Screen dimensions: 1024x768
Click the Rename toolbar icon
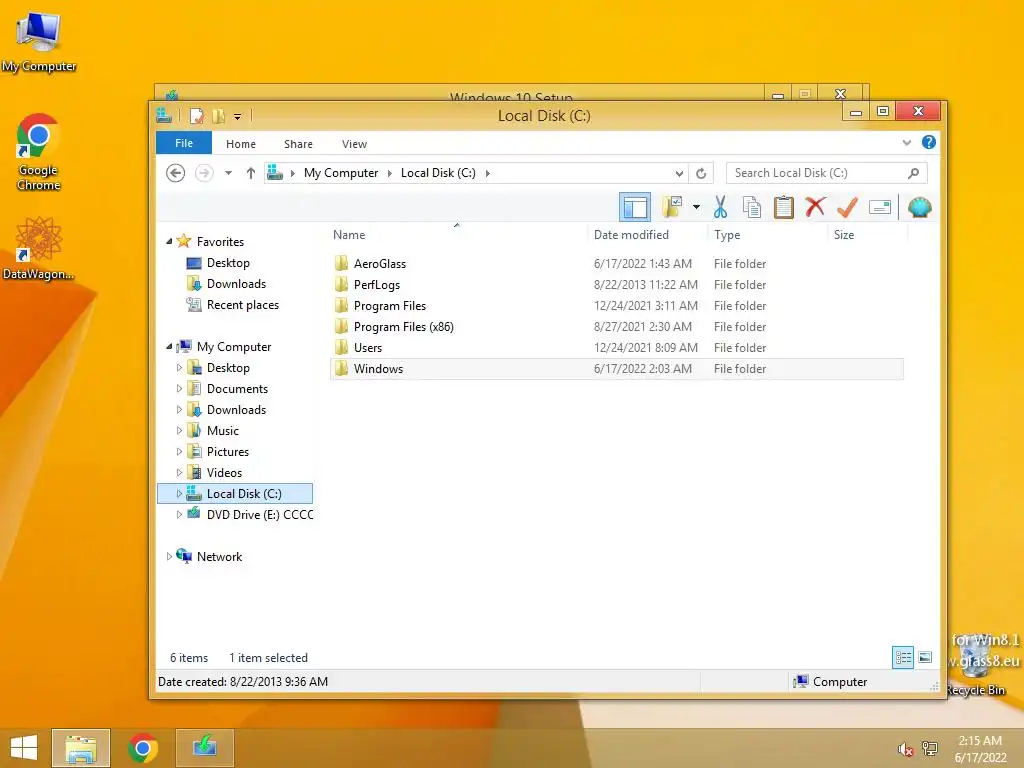click(880, 208)
